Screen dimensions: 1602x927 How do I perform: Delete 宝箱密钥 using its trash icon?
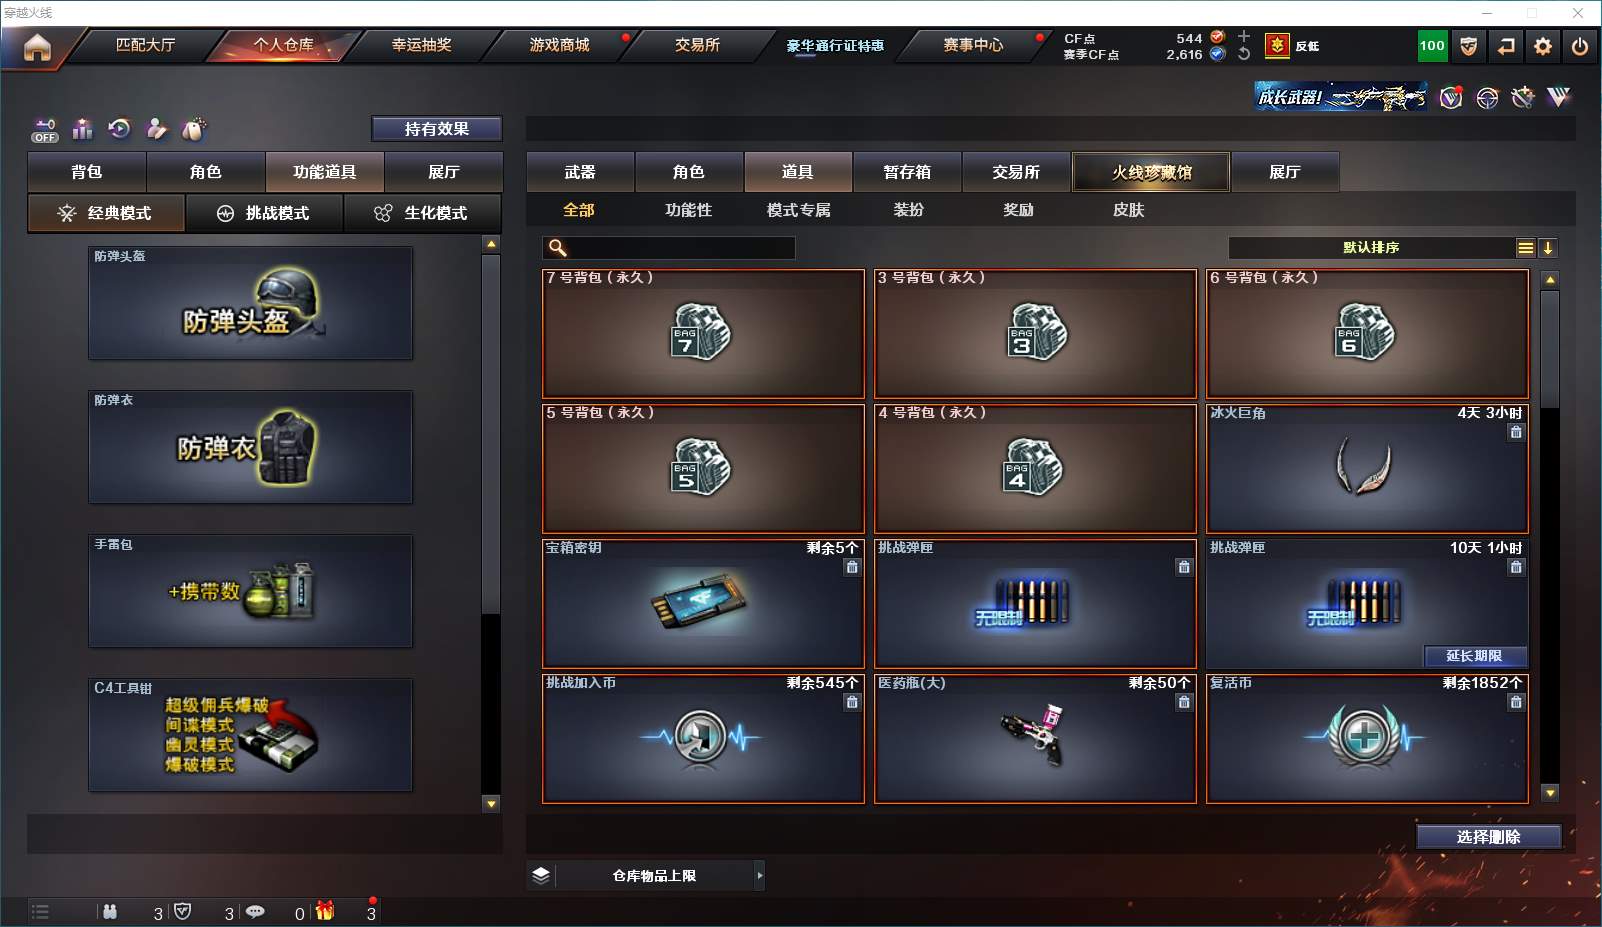click(x=852, y=567)
